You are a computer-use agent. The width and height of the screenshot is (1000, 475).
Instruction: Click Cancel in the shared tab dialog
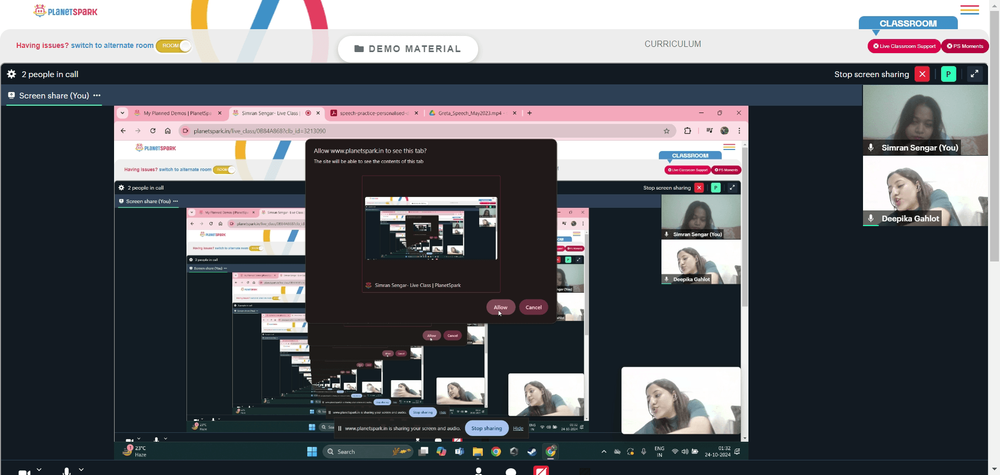coord(533,307)
